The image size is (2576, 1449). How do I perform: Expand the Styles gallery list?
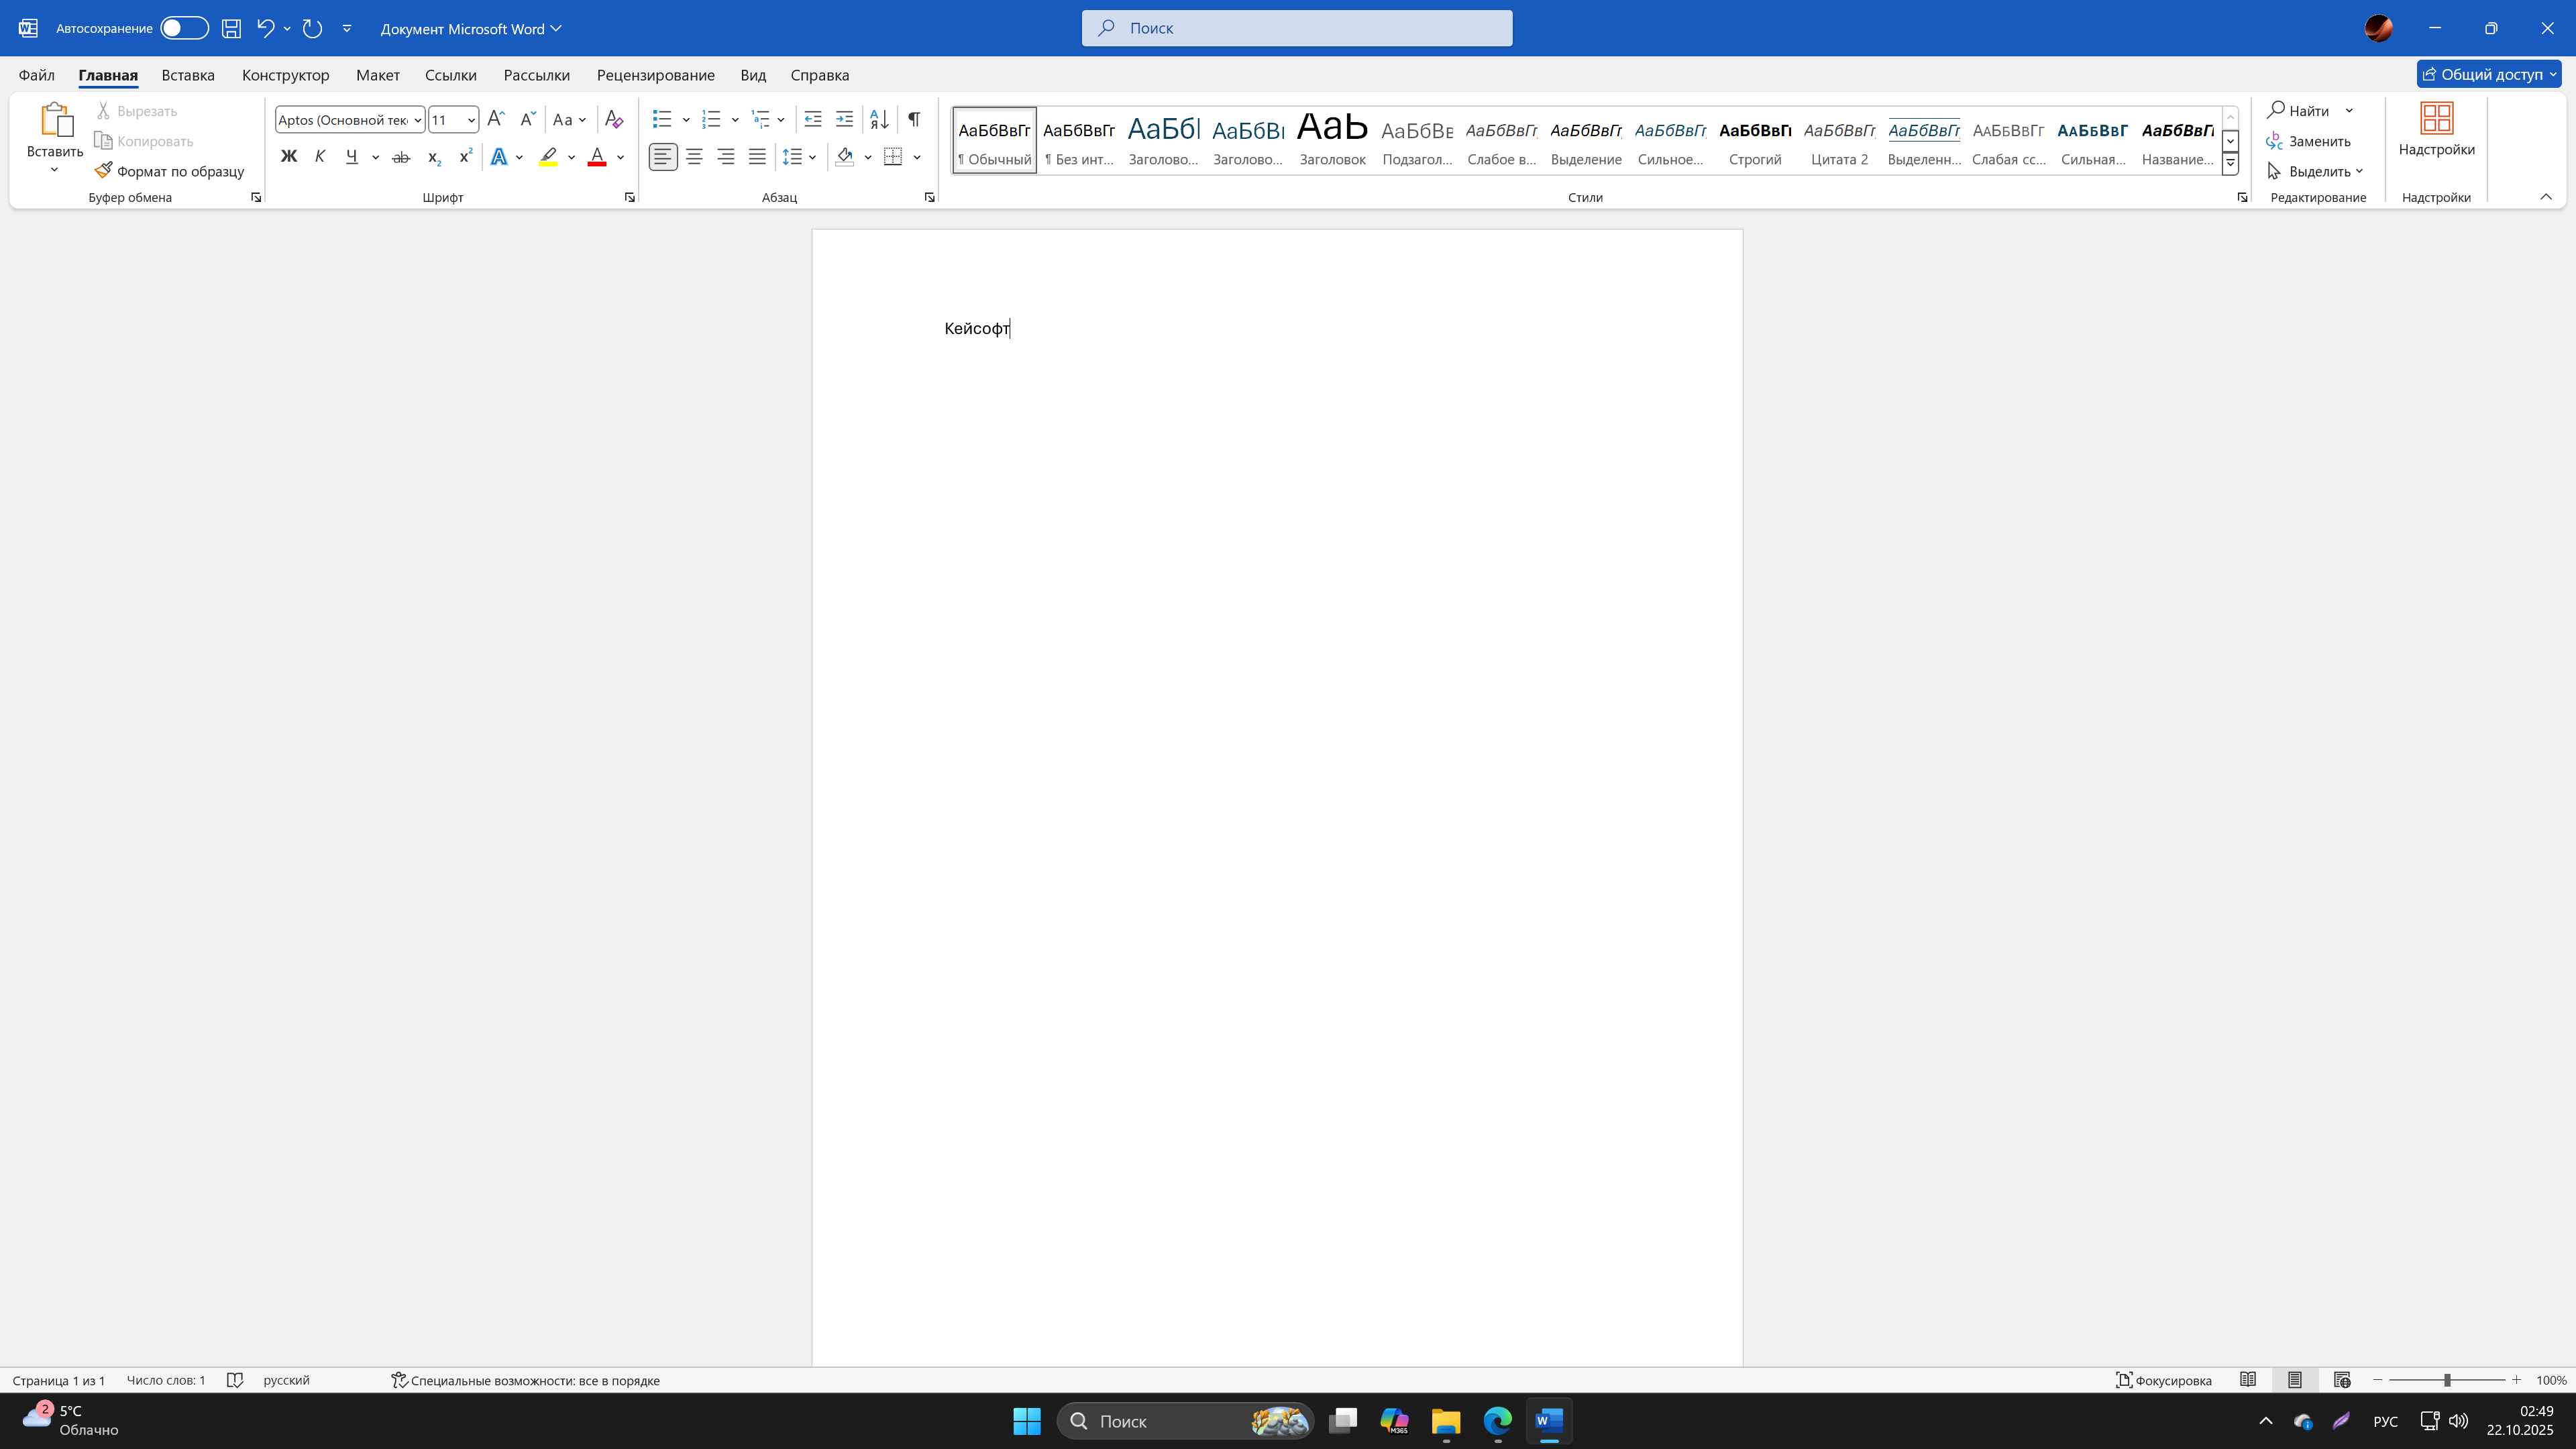2230,163
